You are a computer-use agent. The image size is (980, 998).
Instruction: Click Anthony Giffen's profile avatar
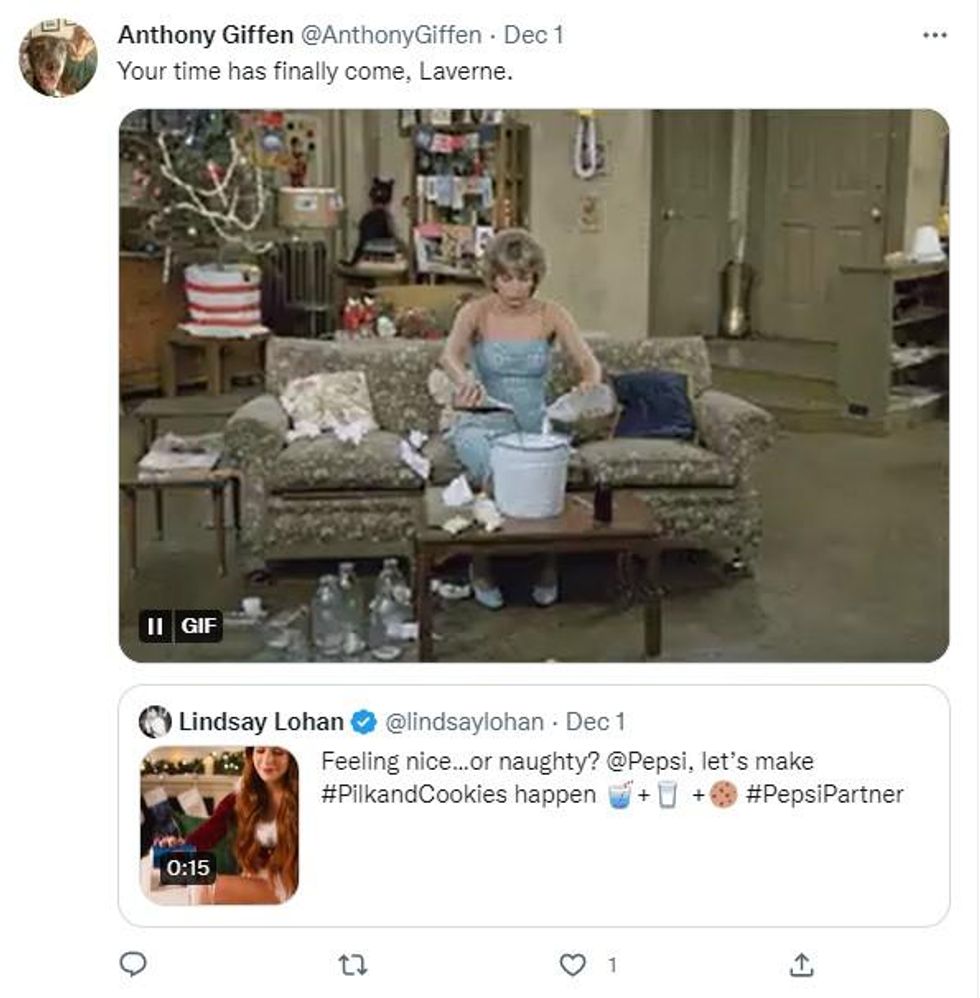pos(58,58)
